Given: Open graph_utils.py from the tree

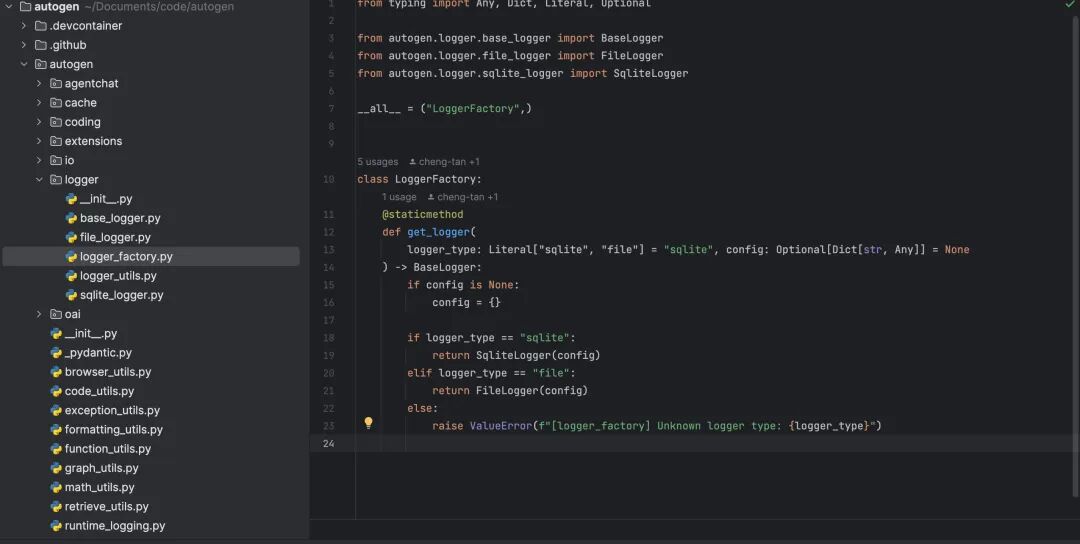Looking at the screenshot, I should 101,468.
